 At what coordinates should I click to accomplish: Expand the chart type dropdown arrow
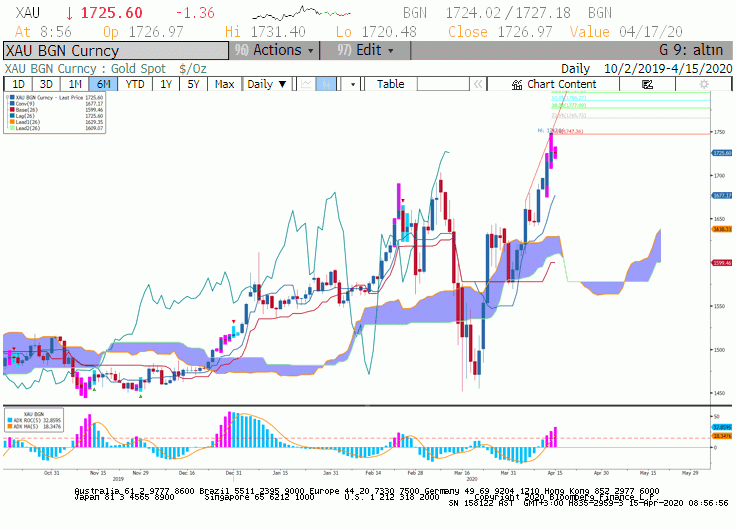[353, 84]
